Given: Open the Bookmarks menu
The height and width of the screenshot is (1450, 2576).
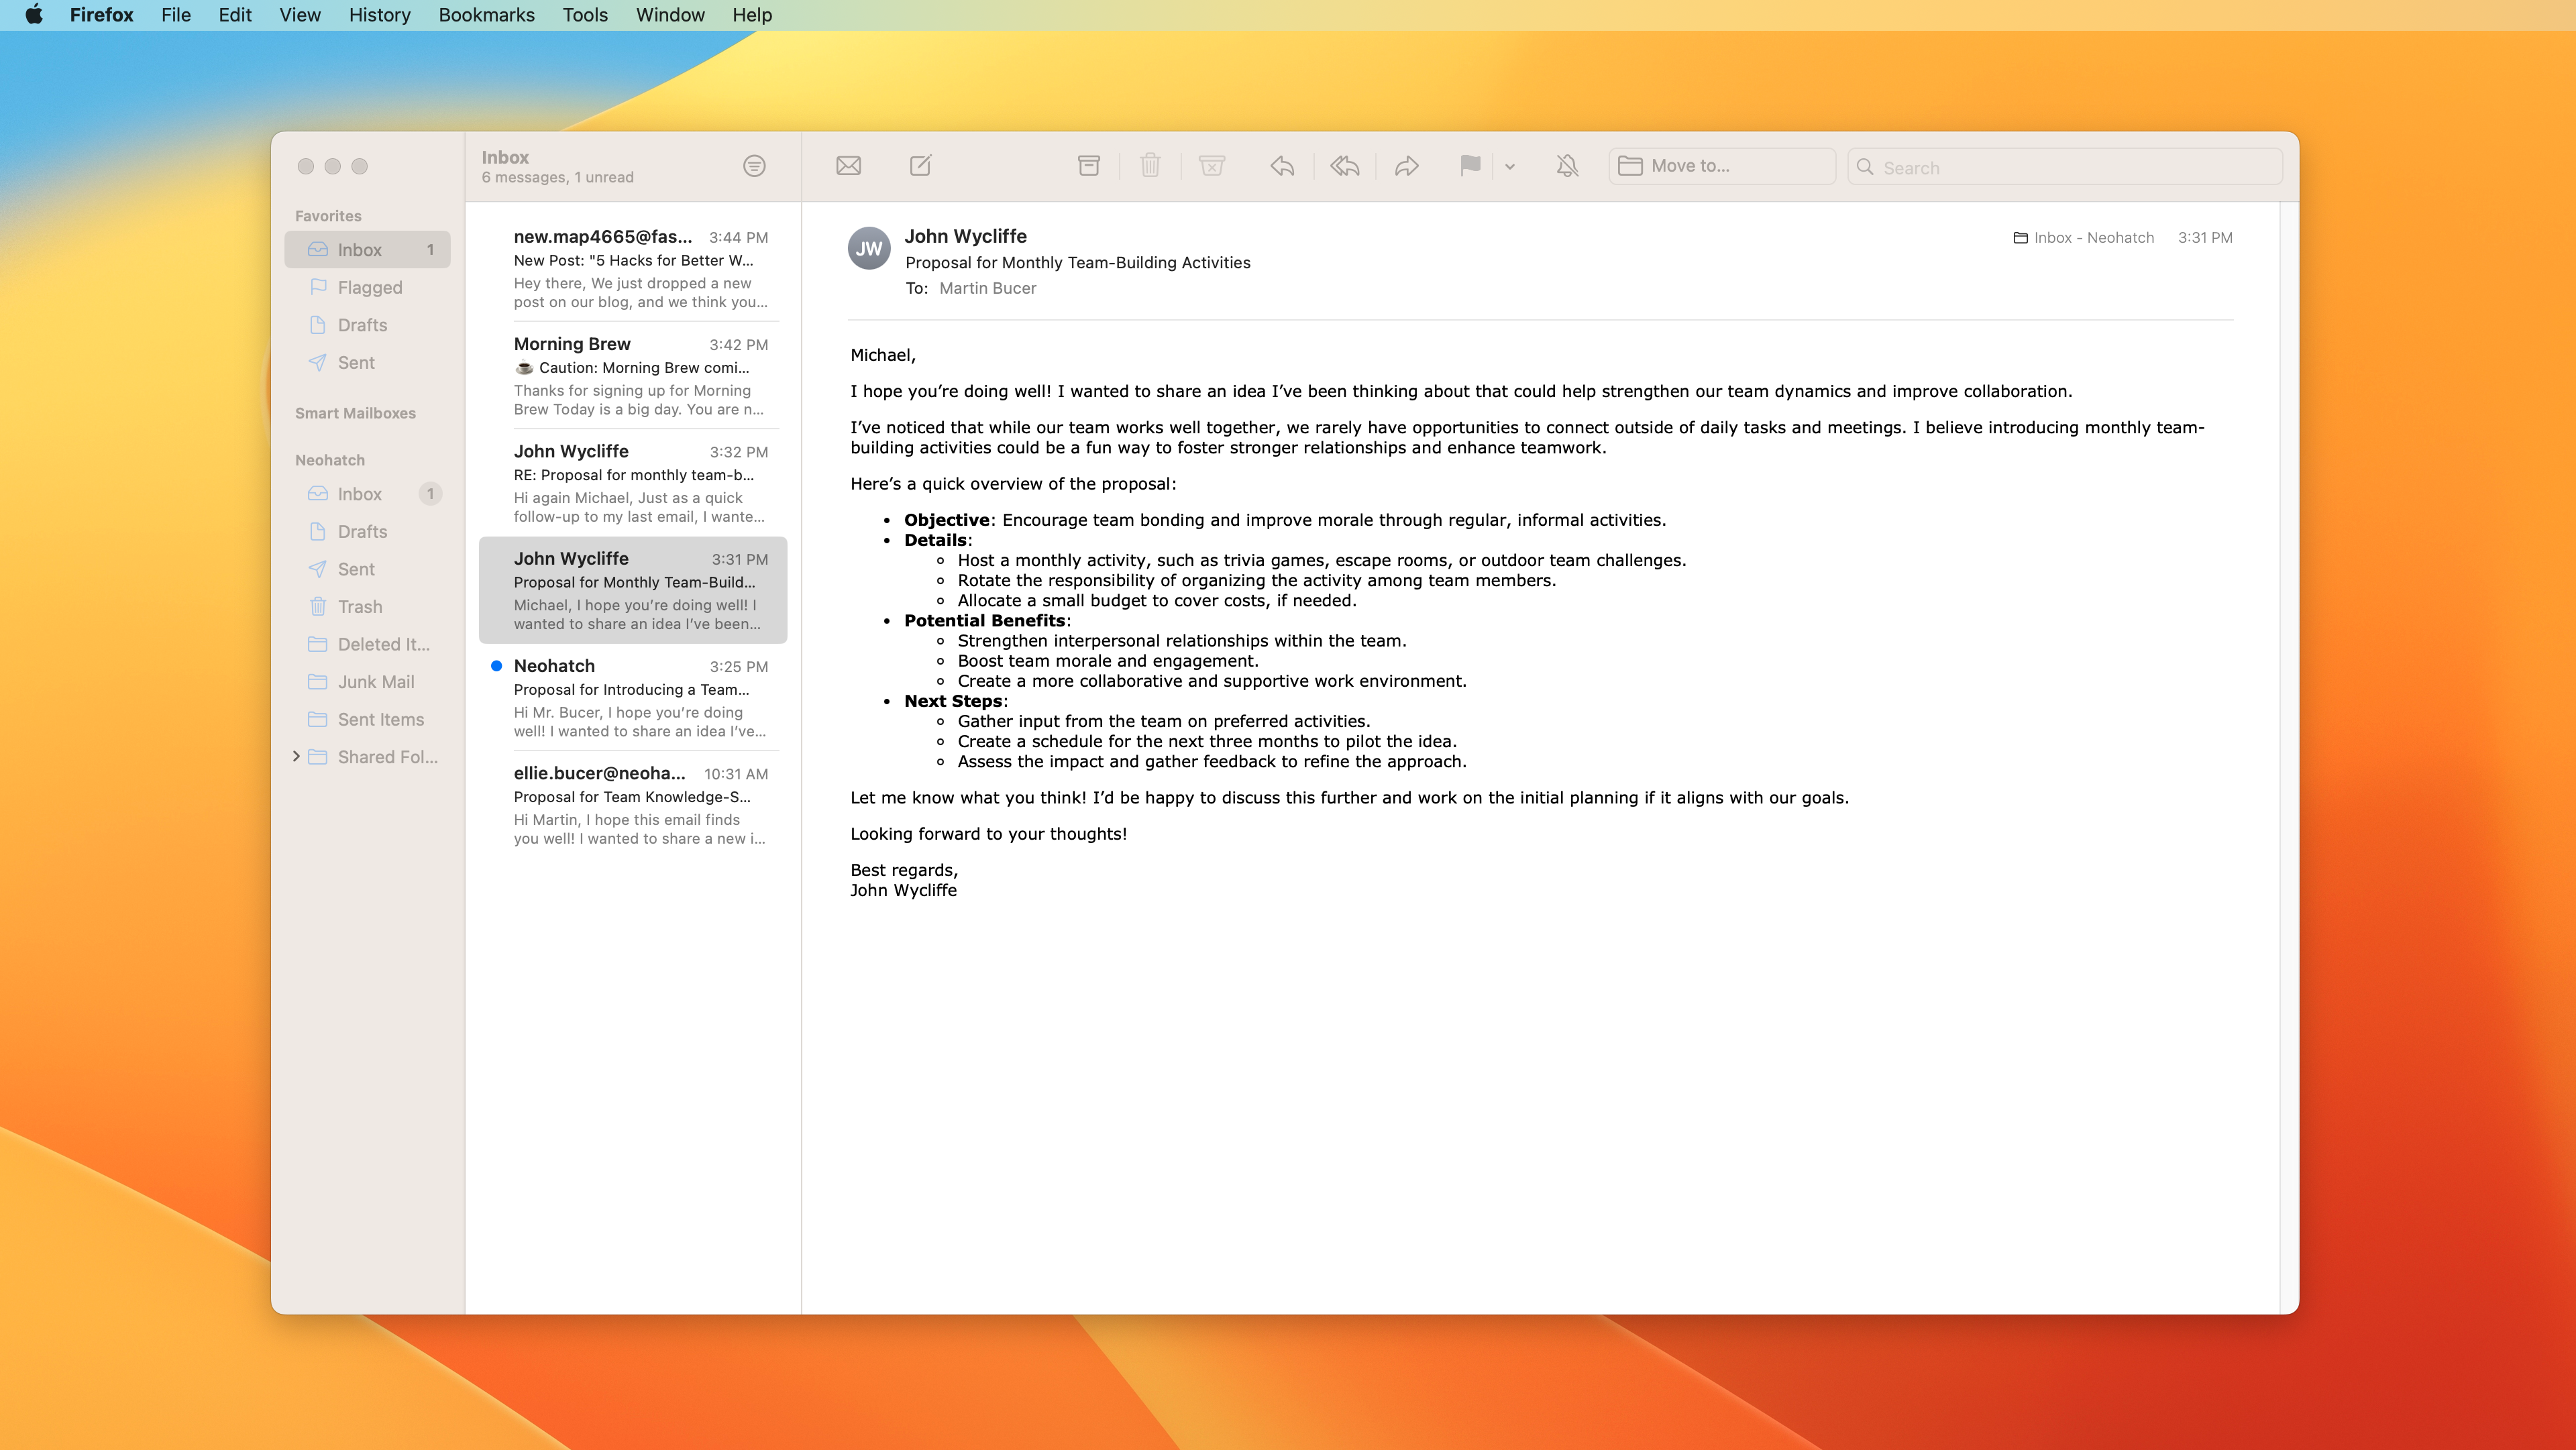Looking at the screenshot, I should (x=486, y=15).
